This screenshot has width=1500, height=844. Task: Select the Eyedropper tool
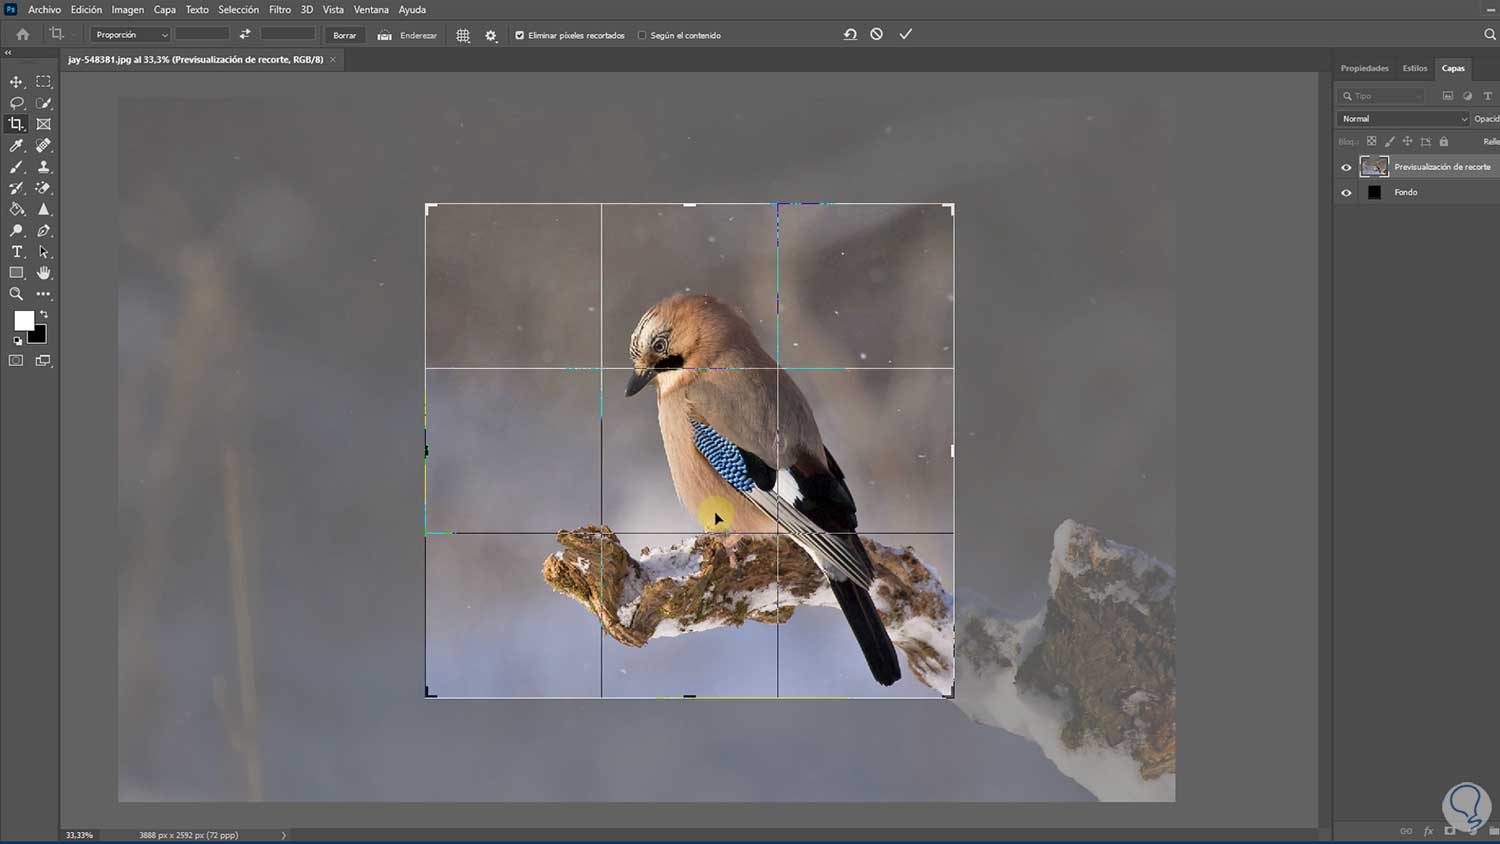coord(16,146)
